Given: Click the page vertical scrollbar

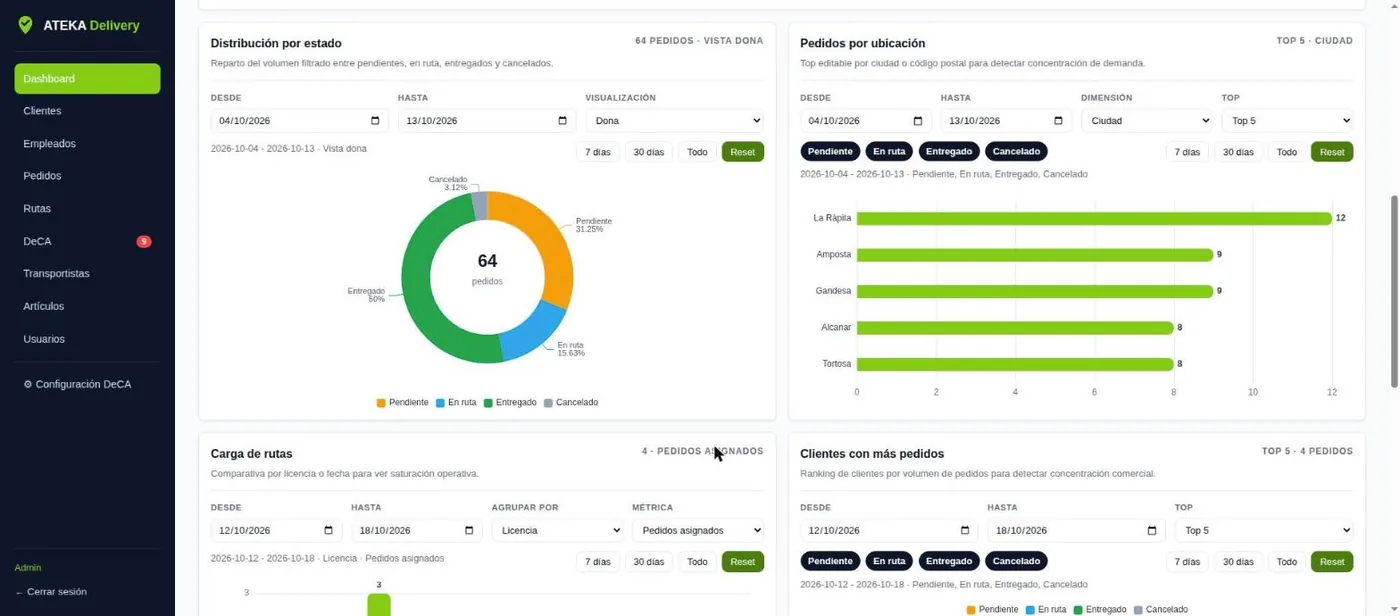Looking at the screenshot, I should tap(1395, 290).
